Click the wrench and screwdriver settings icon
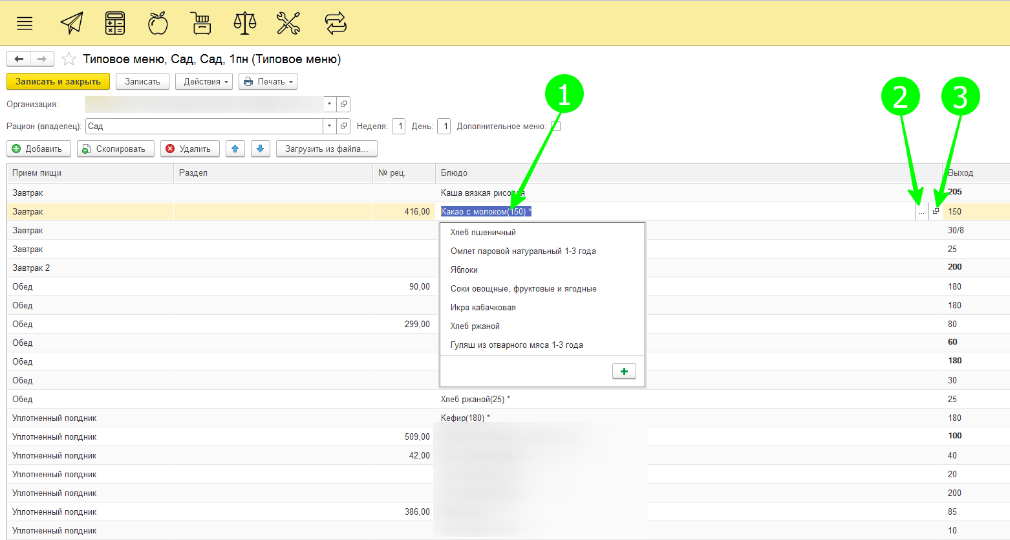 (287, 22)
